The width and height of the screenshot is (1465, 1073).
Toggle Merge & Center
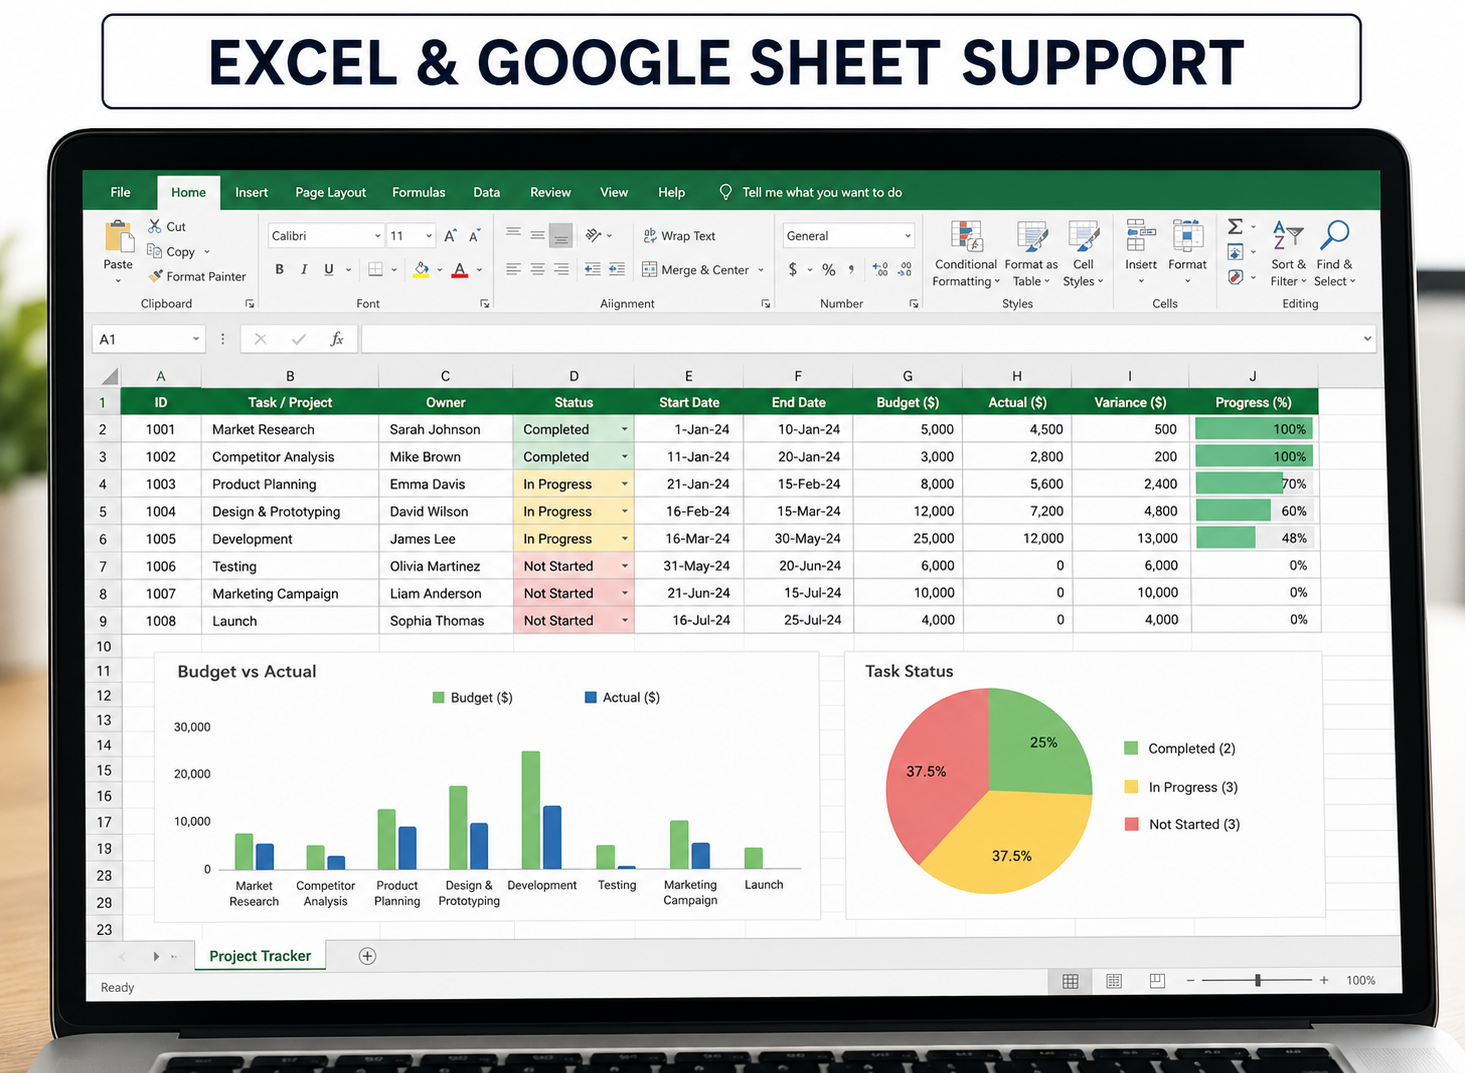click(696, 270)
